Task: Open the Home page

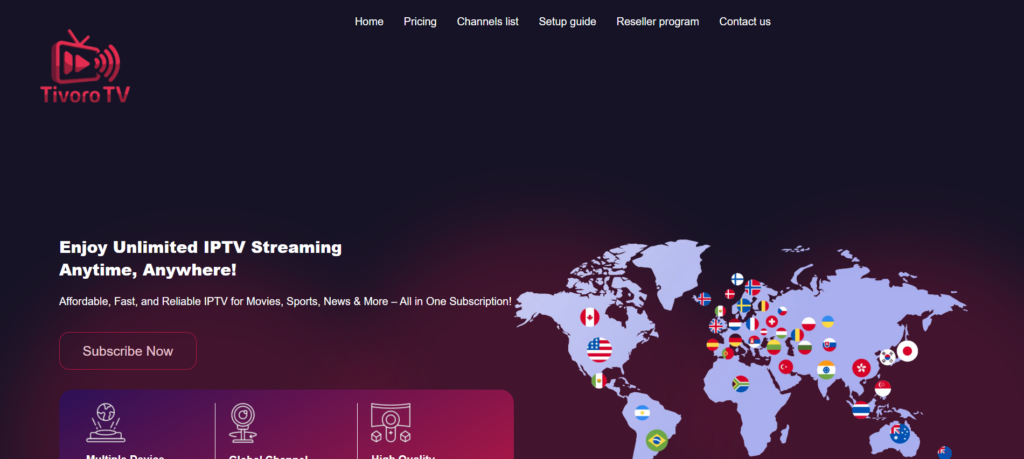Action: tap(369, 22)
